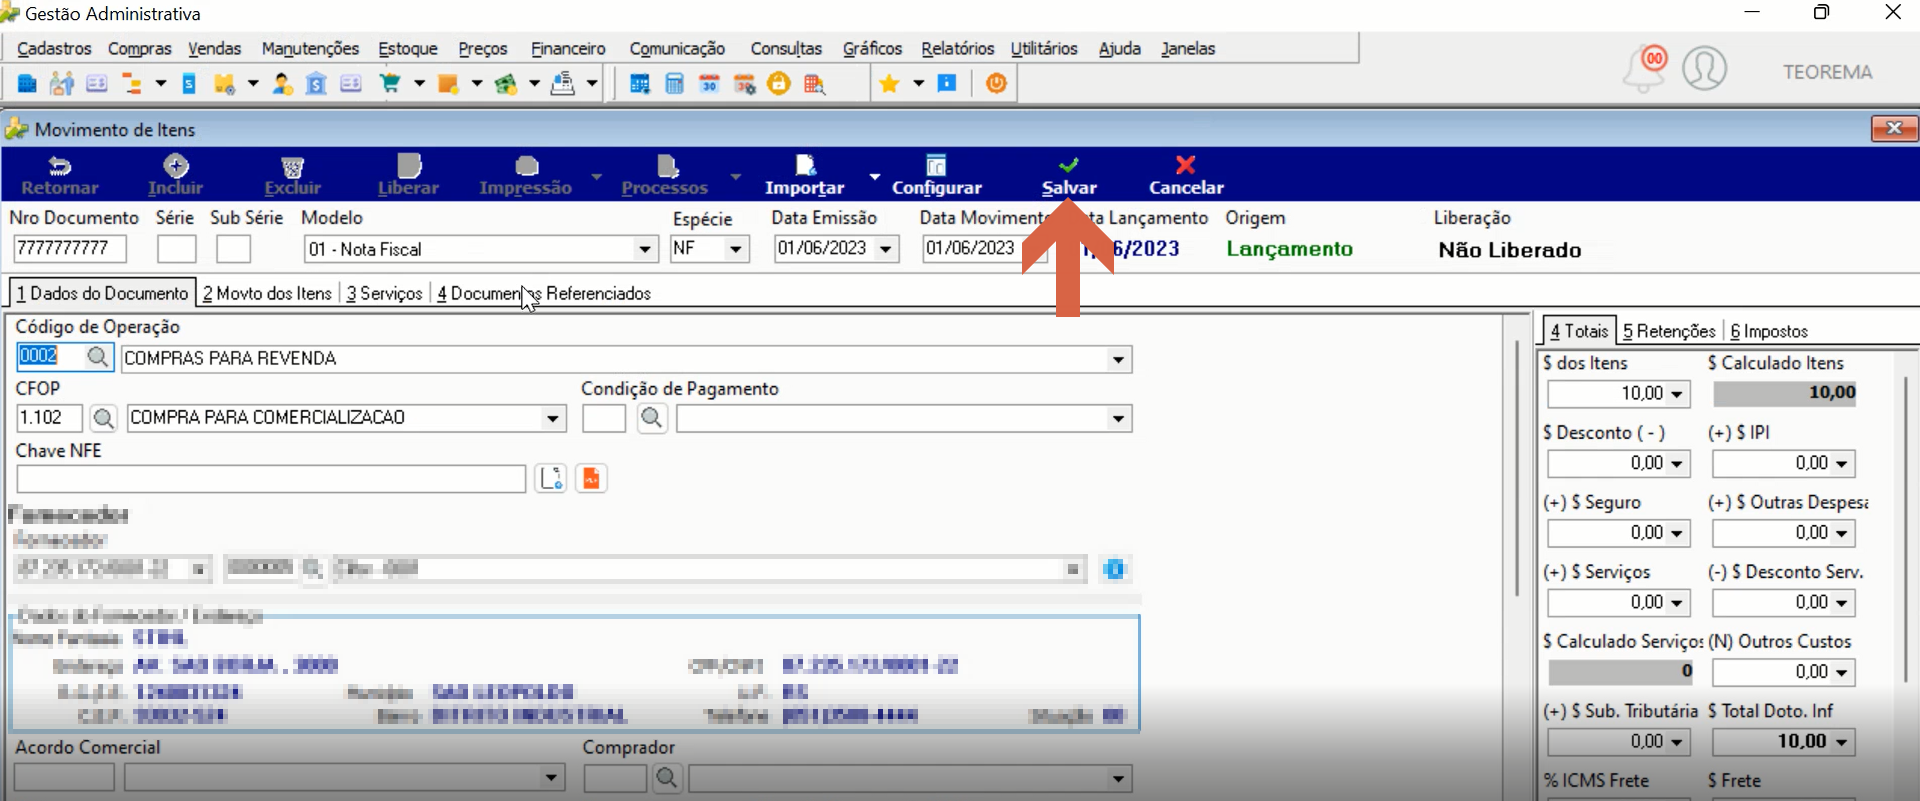This screenshot has width=1920, height=801.
Task: Click the Incluir button
Action: pos(175,175)
